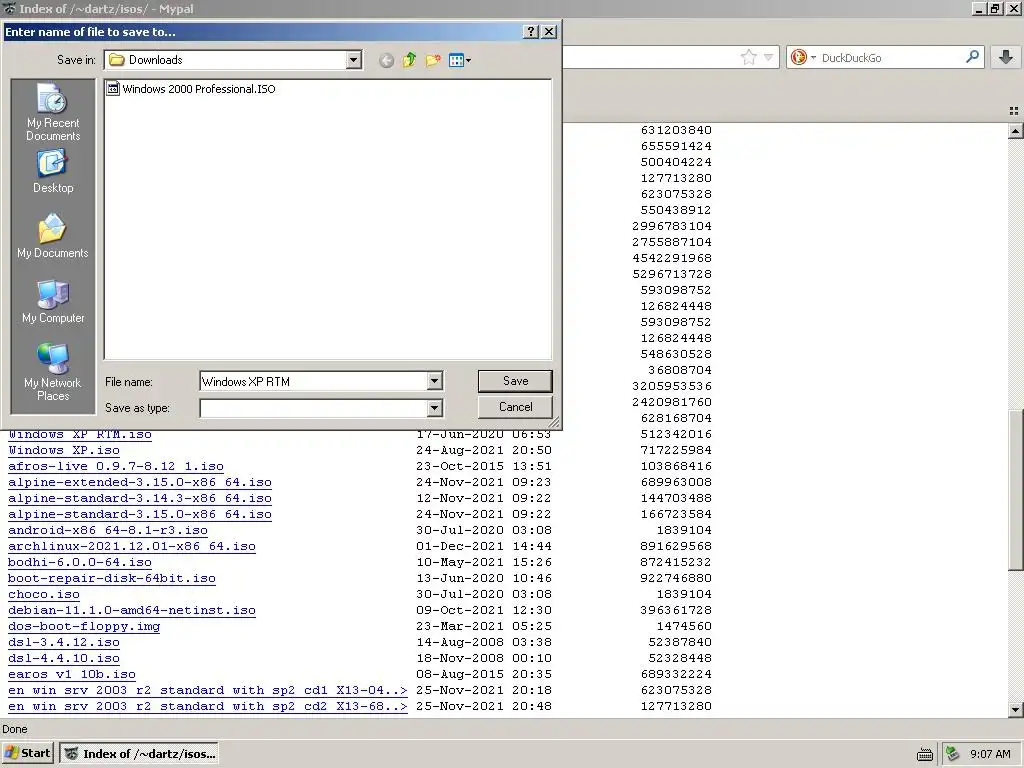The image size is (1024, 768).
Task: Open the bodhi-6.0.0-64.iso link
Action: (x=80, y=562)
